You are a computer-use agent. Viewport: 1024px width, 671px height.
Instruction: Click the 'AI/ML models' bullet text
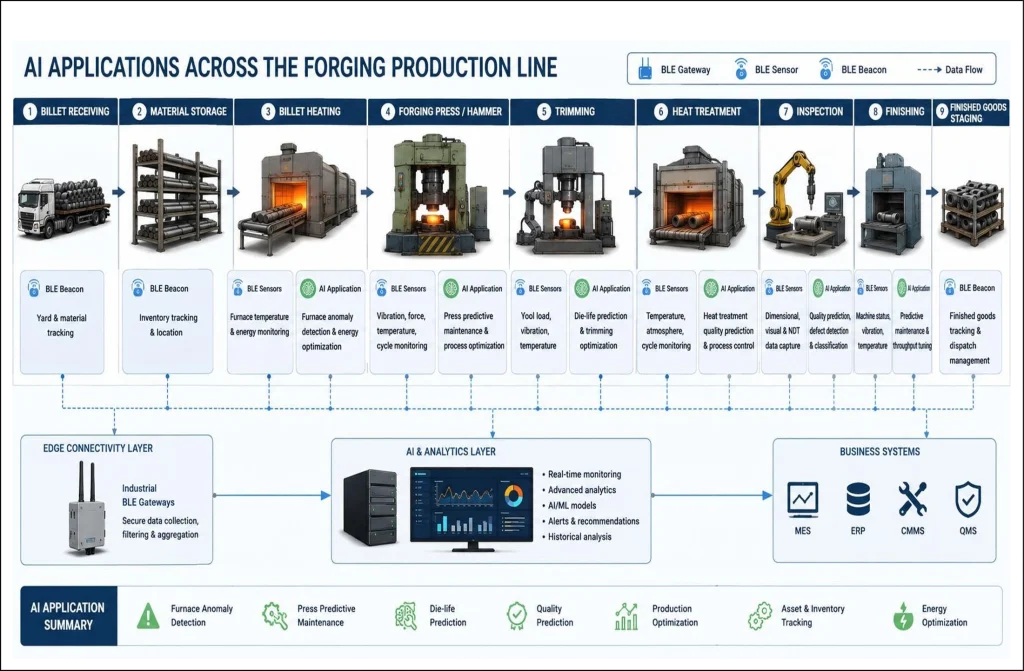pyautogui.click(x=572, y=505)
